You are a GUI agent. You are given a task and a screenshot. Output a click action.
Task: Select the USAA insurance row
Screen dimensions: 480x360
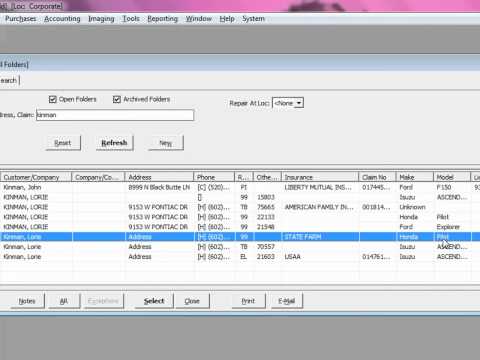click(240, 257)
